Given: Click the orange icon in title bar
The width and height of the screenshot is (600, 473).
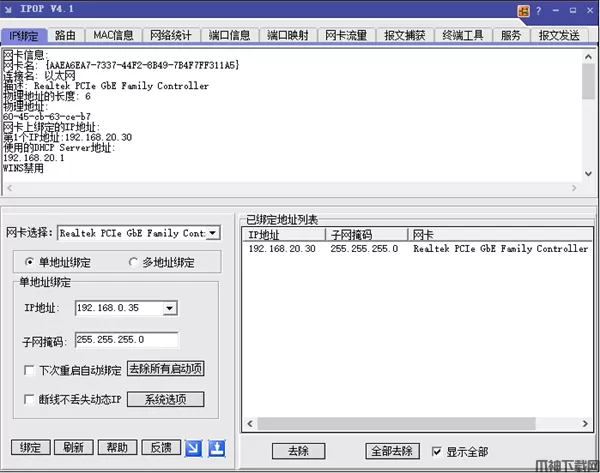Looking at the screenshot, I should (x=523, y=11).
